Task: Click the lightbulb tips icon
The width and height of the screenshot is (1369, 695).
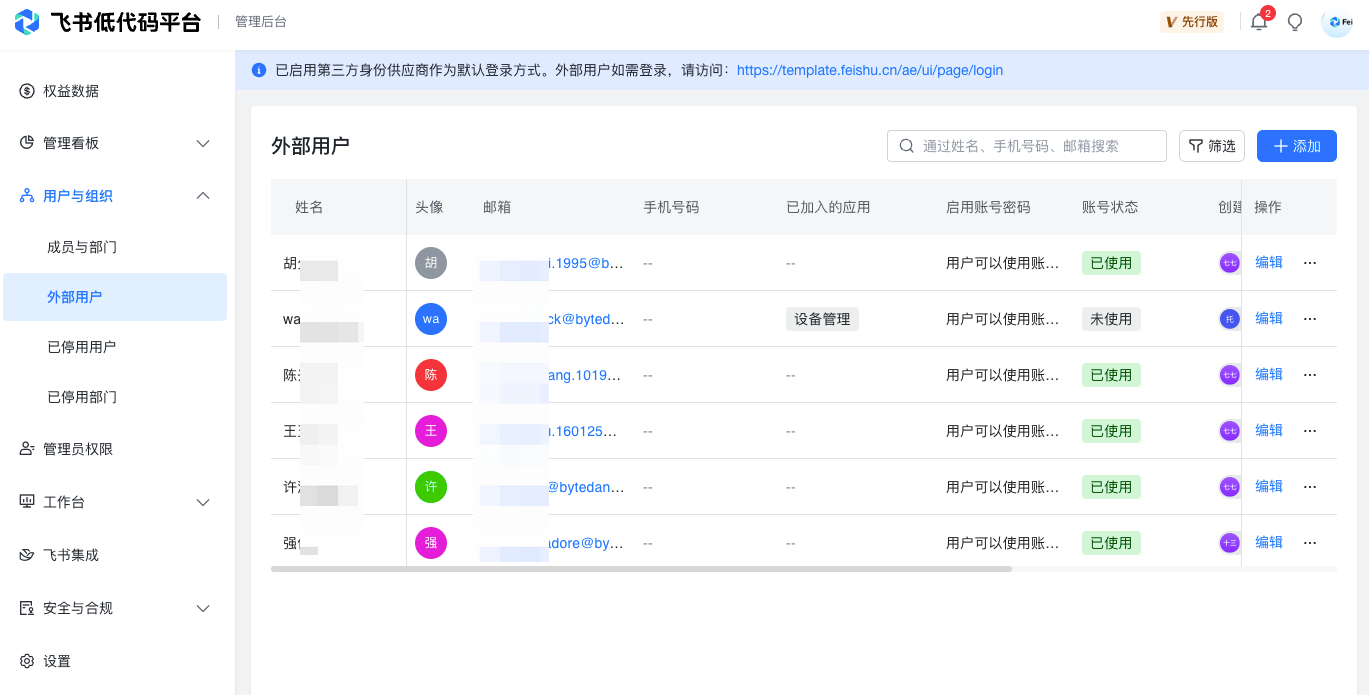Action: [x=1295, y=22]
